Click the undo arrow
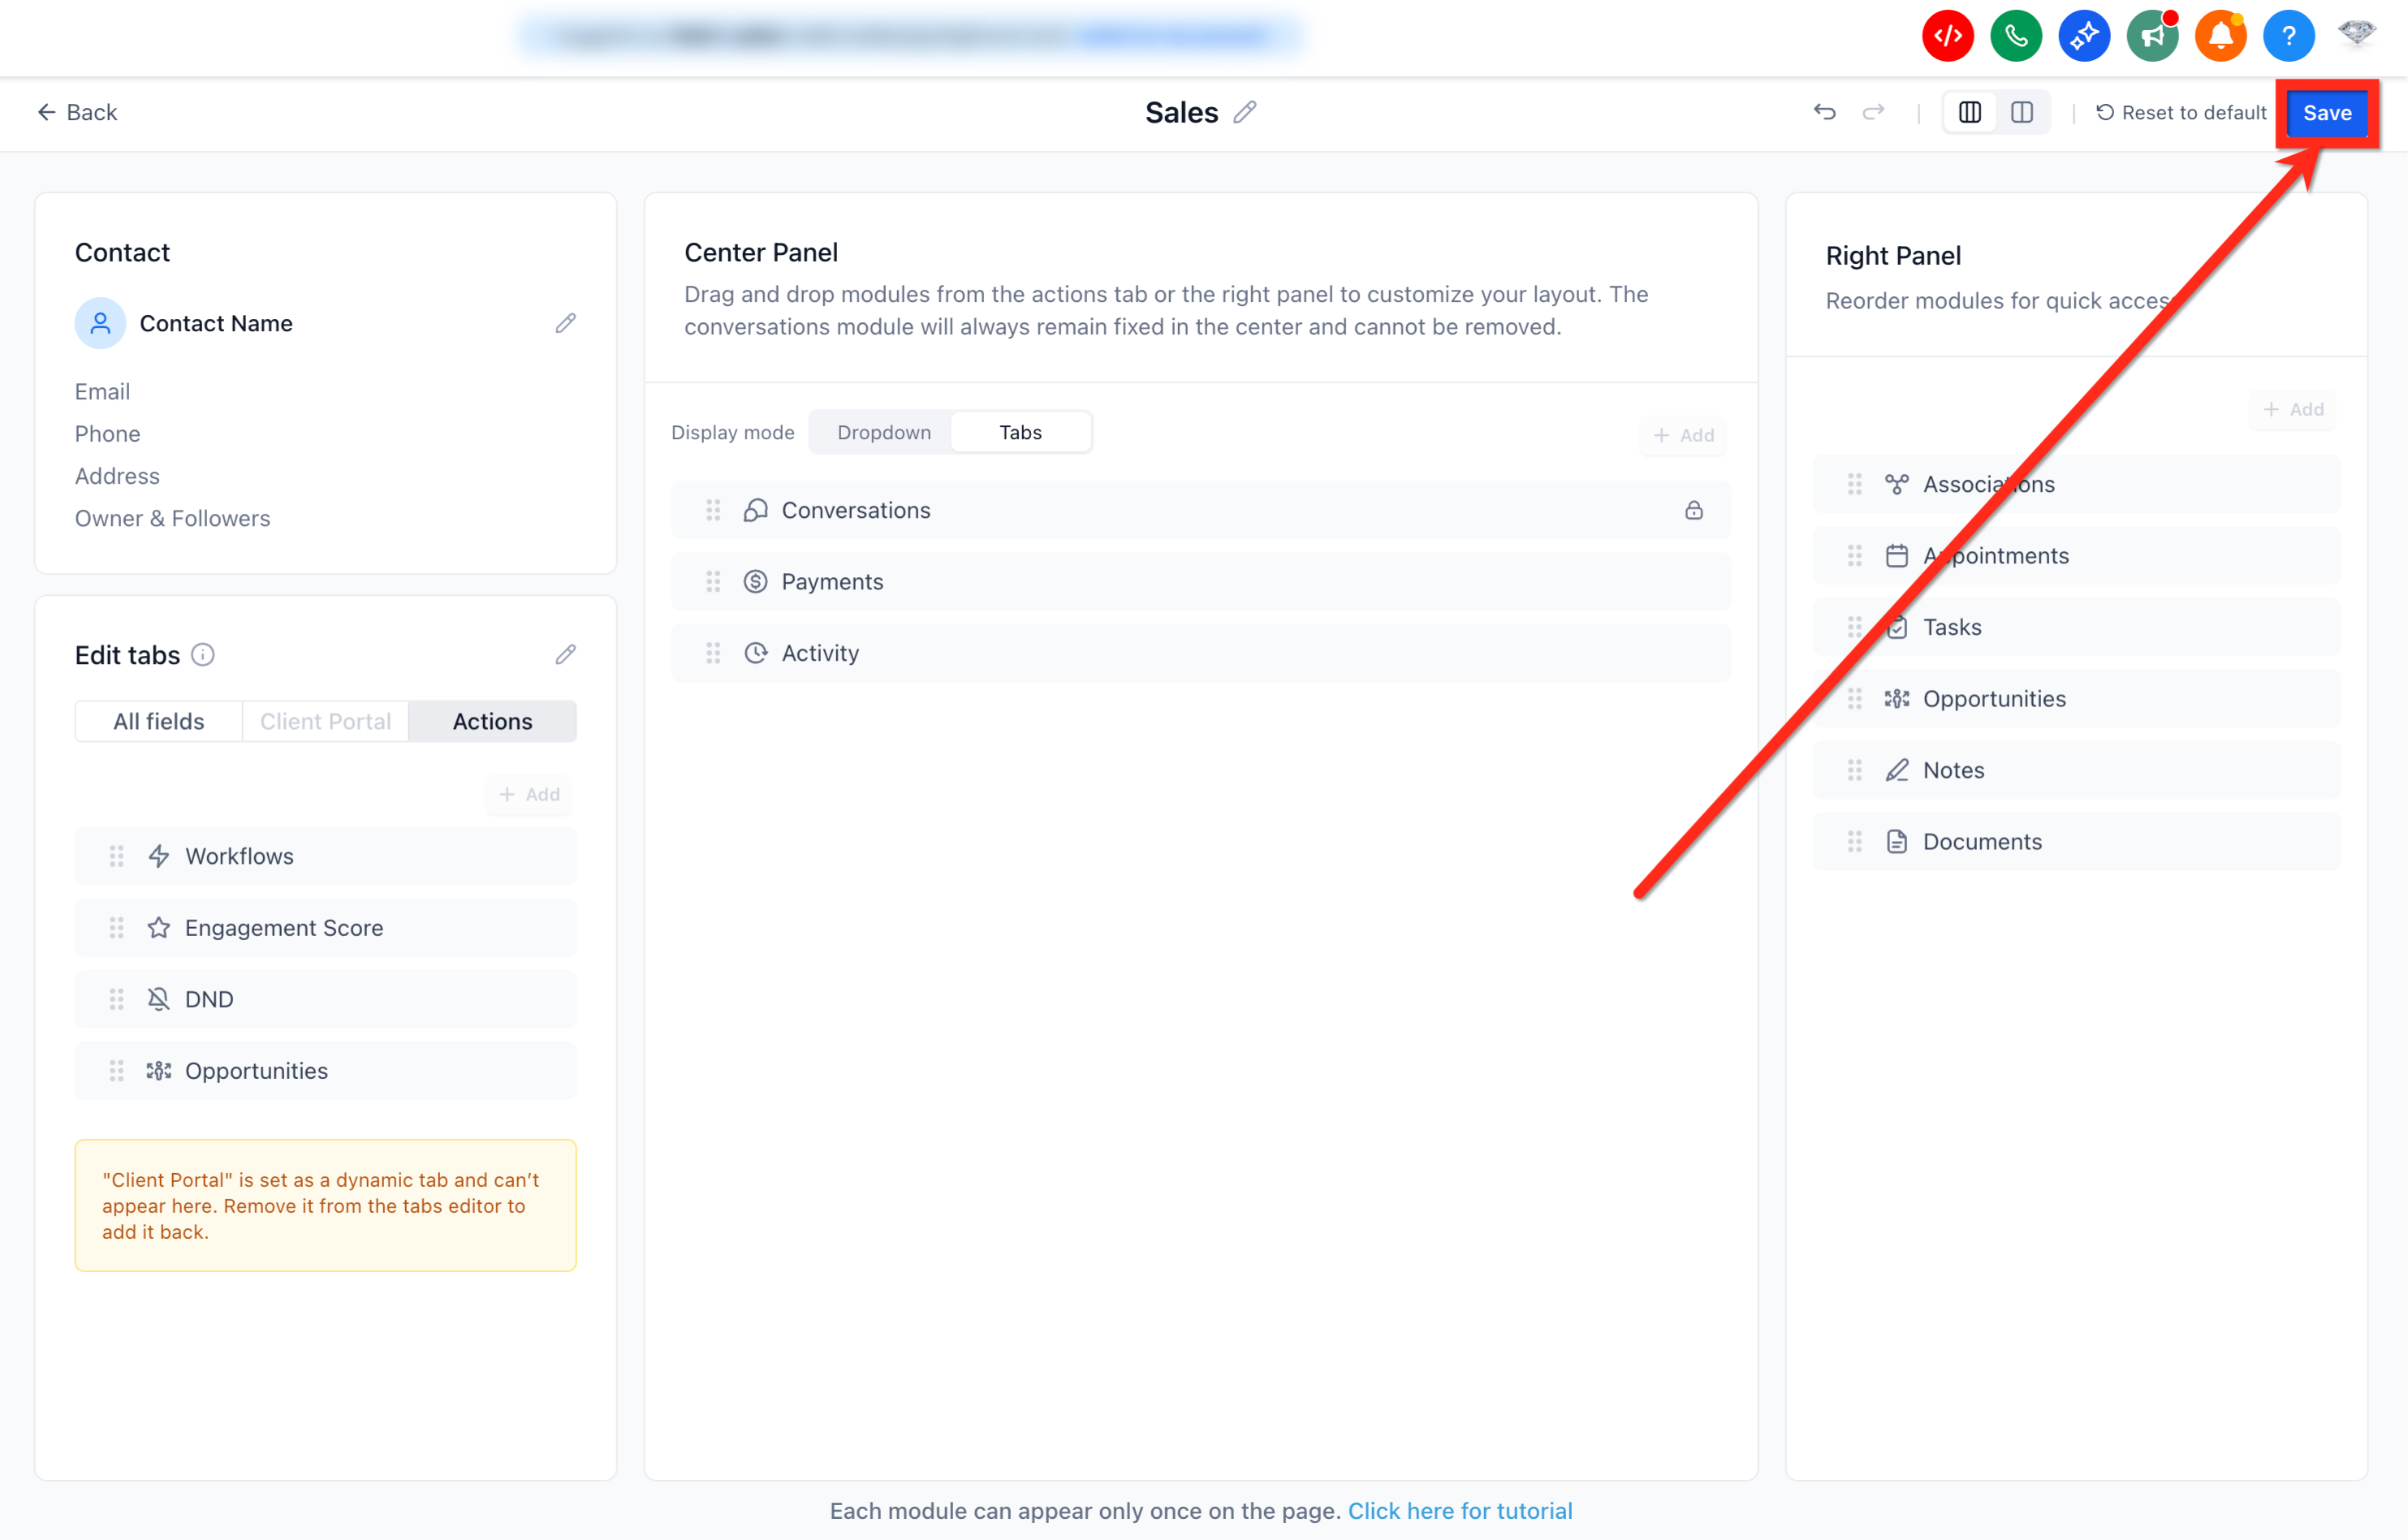 coord(1824,112)
